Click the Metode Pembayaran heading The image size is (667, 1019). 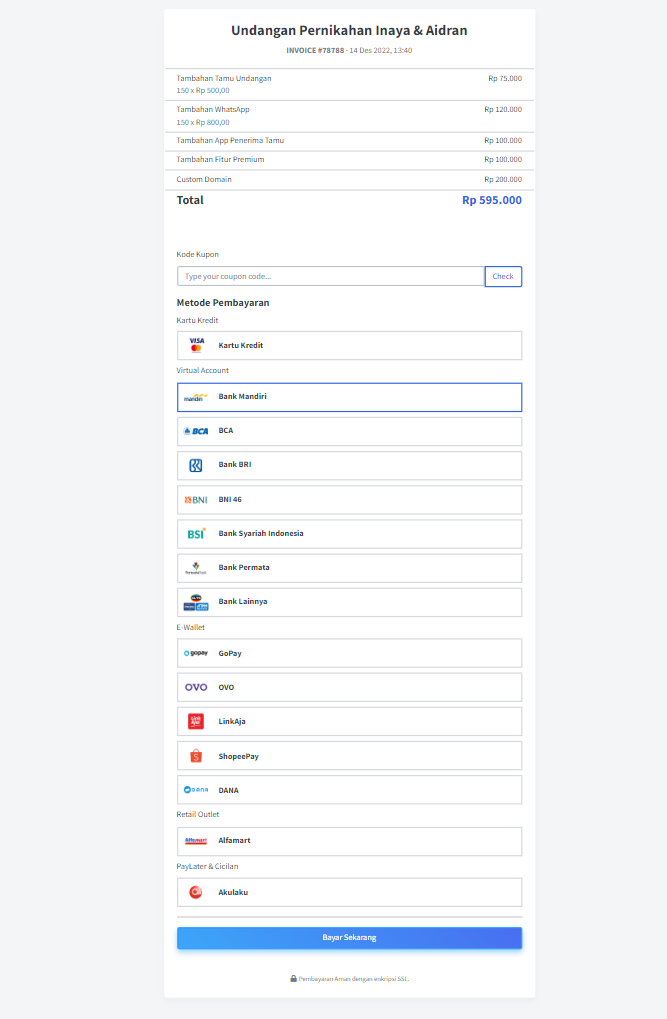tap(223, 303)
